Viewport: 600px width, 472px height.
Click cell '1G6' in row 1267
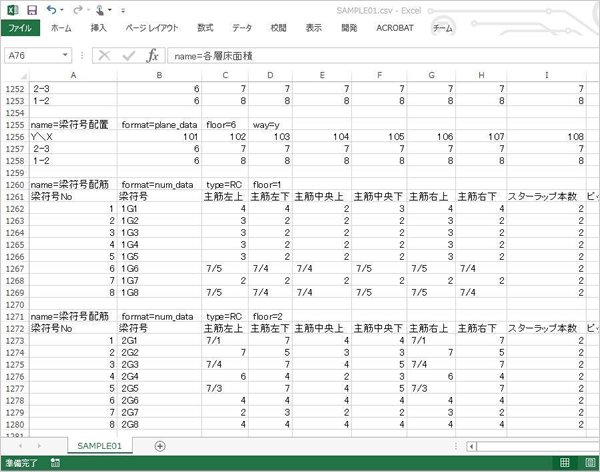pyautogui.click(x=159, y=269)
